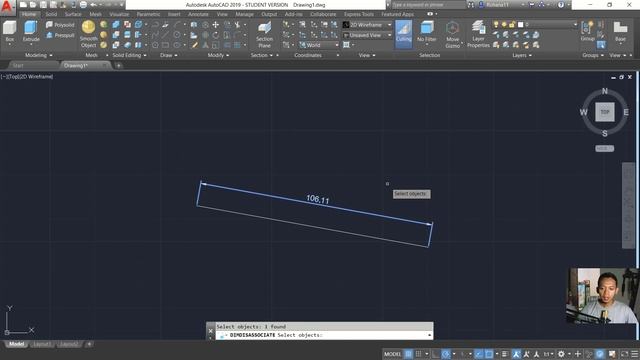The image size is (640, 360).
Task: Open the 2D Wireframe visual style dropdown
Action: point(367,25)
